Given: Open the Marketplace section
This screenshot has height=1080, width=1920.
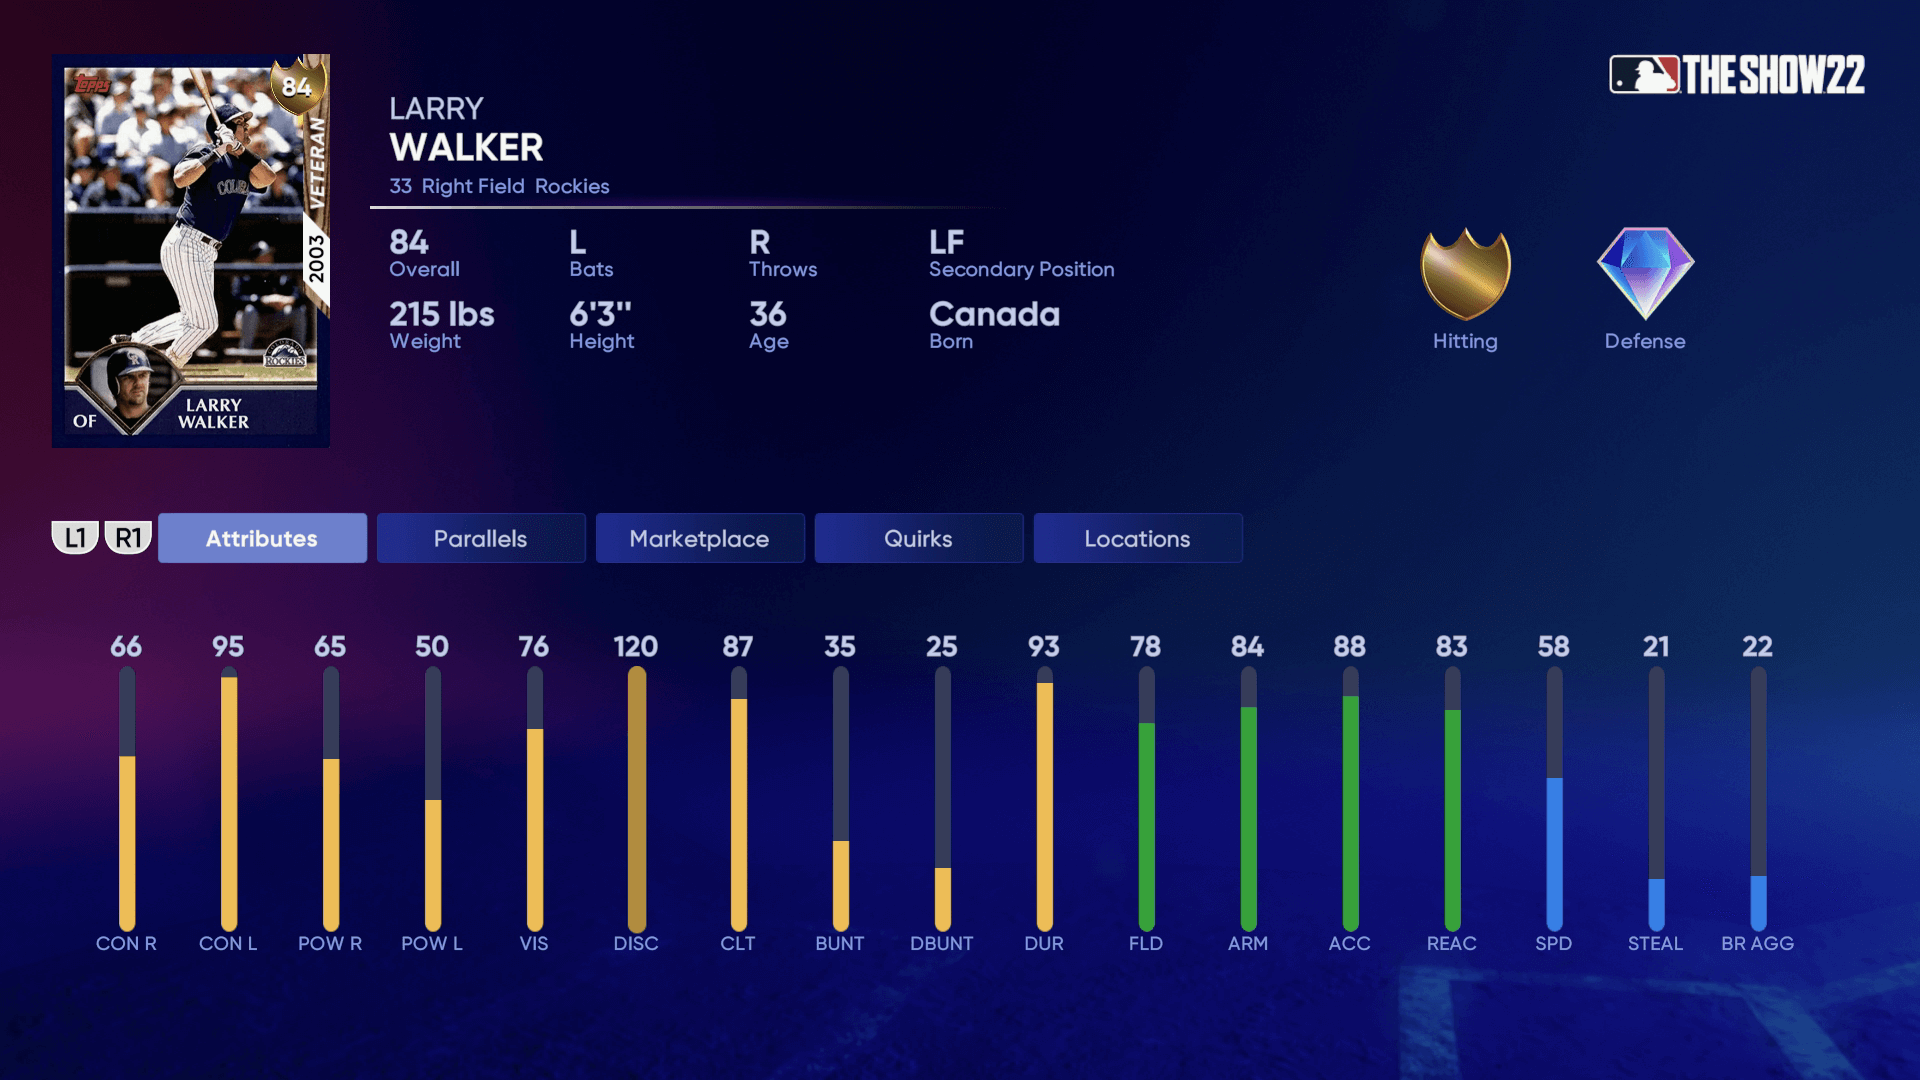Looking at the screenshot, I should (699, 537).
